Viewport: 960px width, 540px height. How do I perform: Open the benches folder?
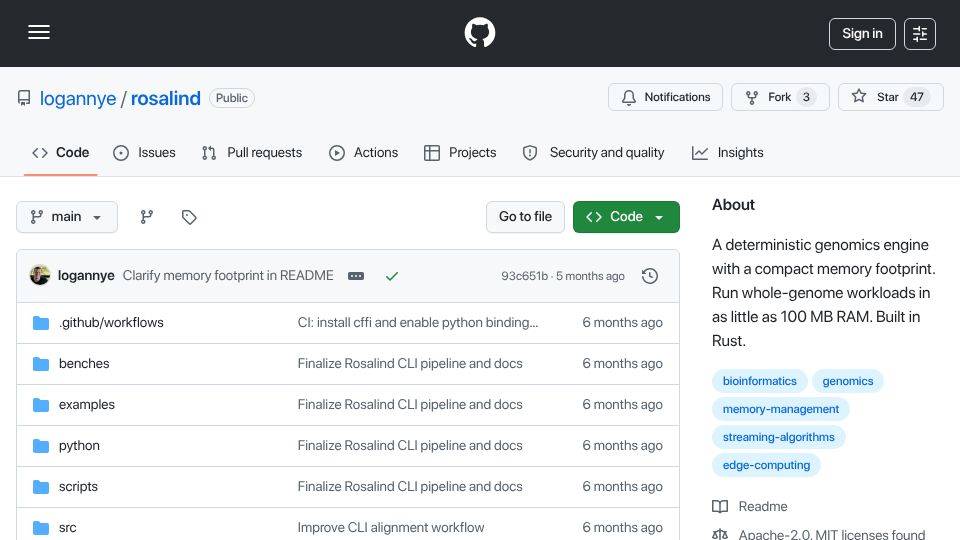click(x=84, y=364)
